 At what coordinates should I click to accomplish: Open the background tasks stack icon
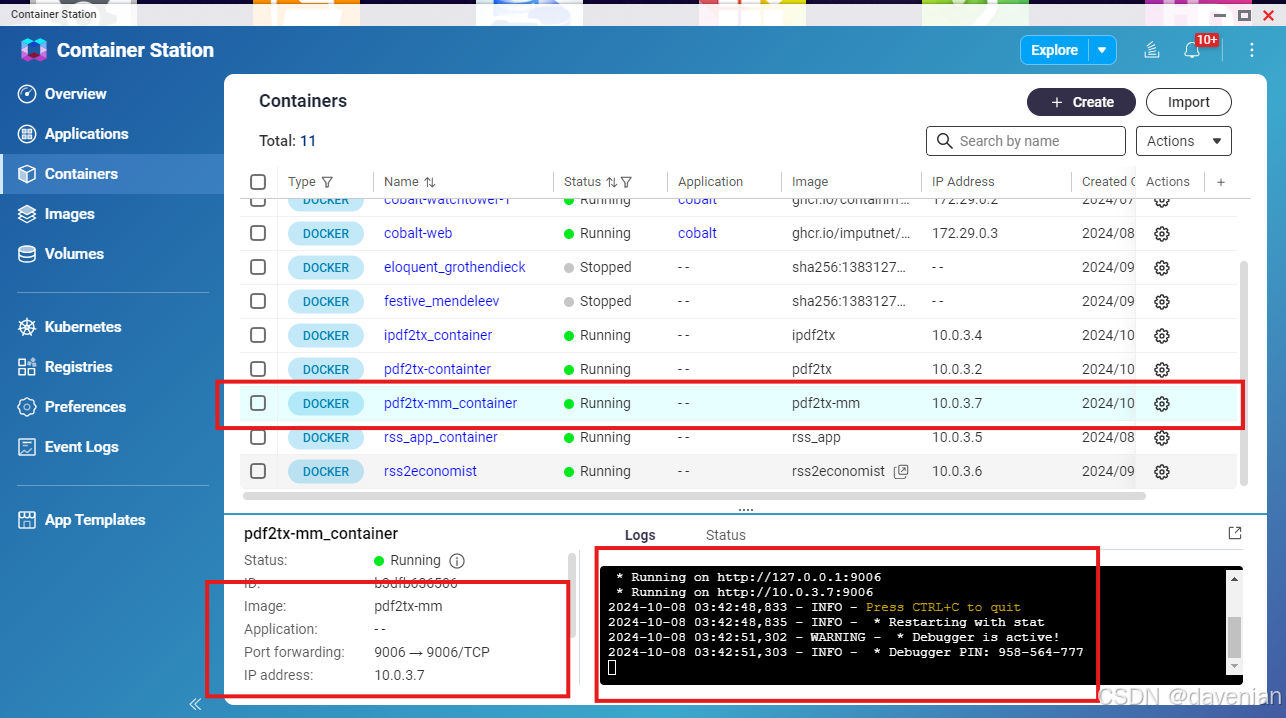(1152, 50)
